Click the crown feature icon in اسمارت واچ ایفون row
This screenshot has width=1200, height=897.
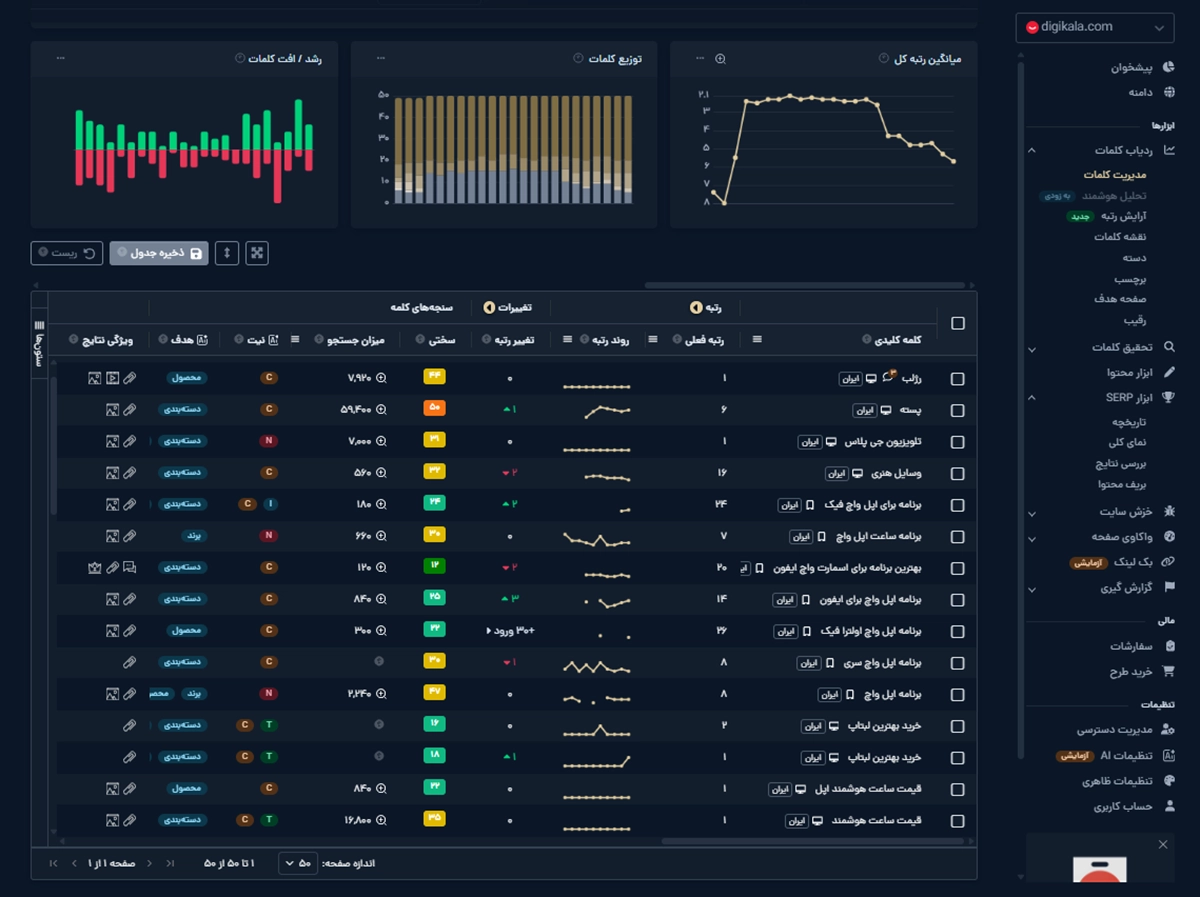[x=94, y=568]
